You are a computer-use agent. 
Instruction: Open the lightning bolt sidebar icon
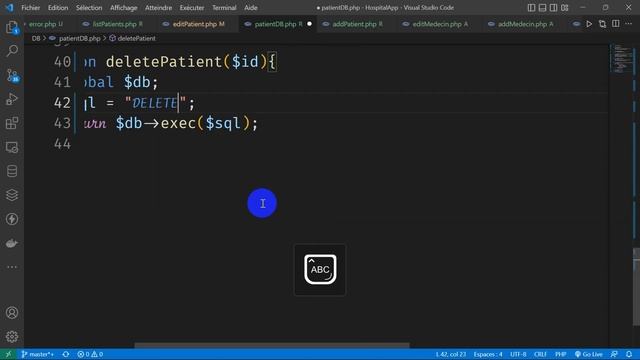tap(12, 219)
